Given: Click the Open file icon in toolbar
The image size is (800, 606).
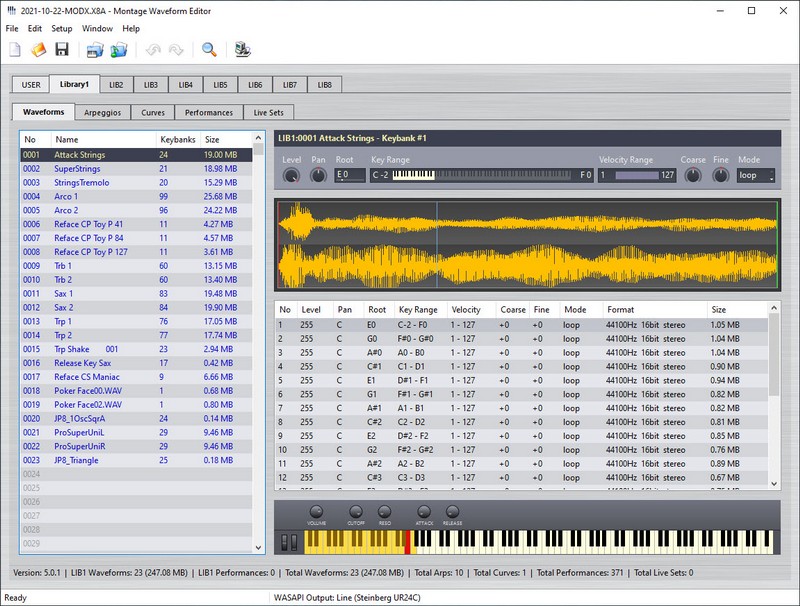Looking at the screenshot, I should tap(39, 50).
